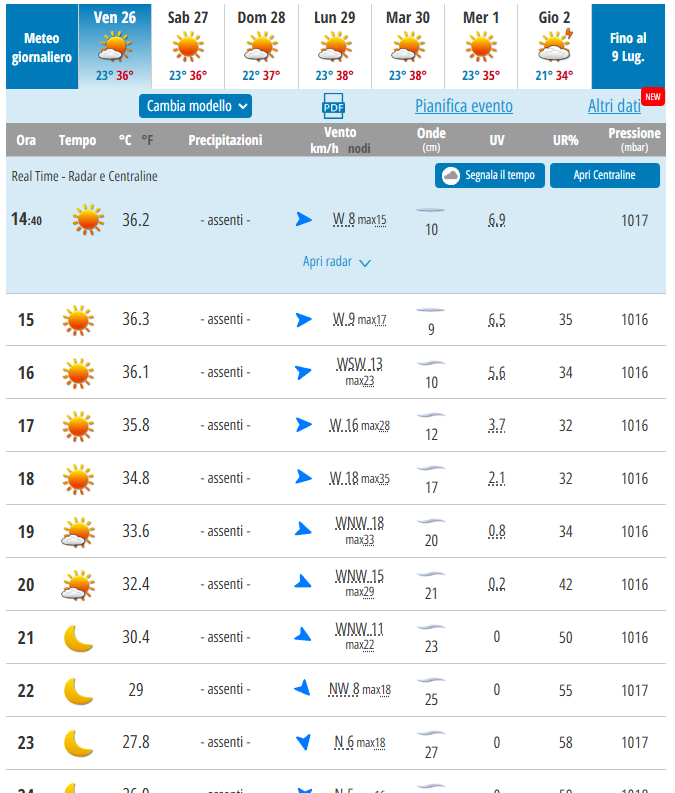This screenshot has width=675, height=793.
Task: Click the wind arrow in the 17 row
Action: click(304, 425)
